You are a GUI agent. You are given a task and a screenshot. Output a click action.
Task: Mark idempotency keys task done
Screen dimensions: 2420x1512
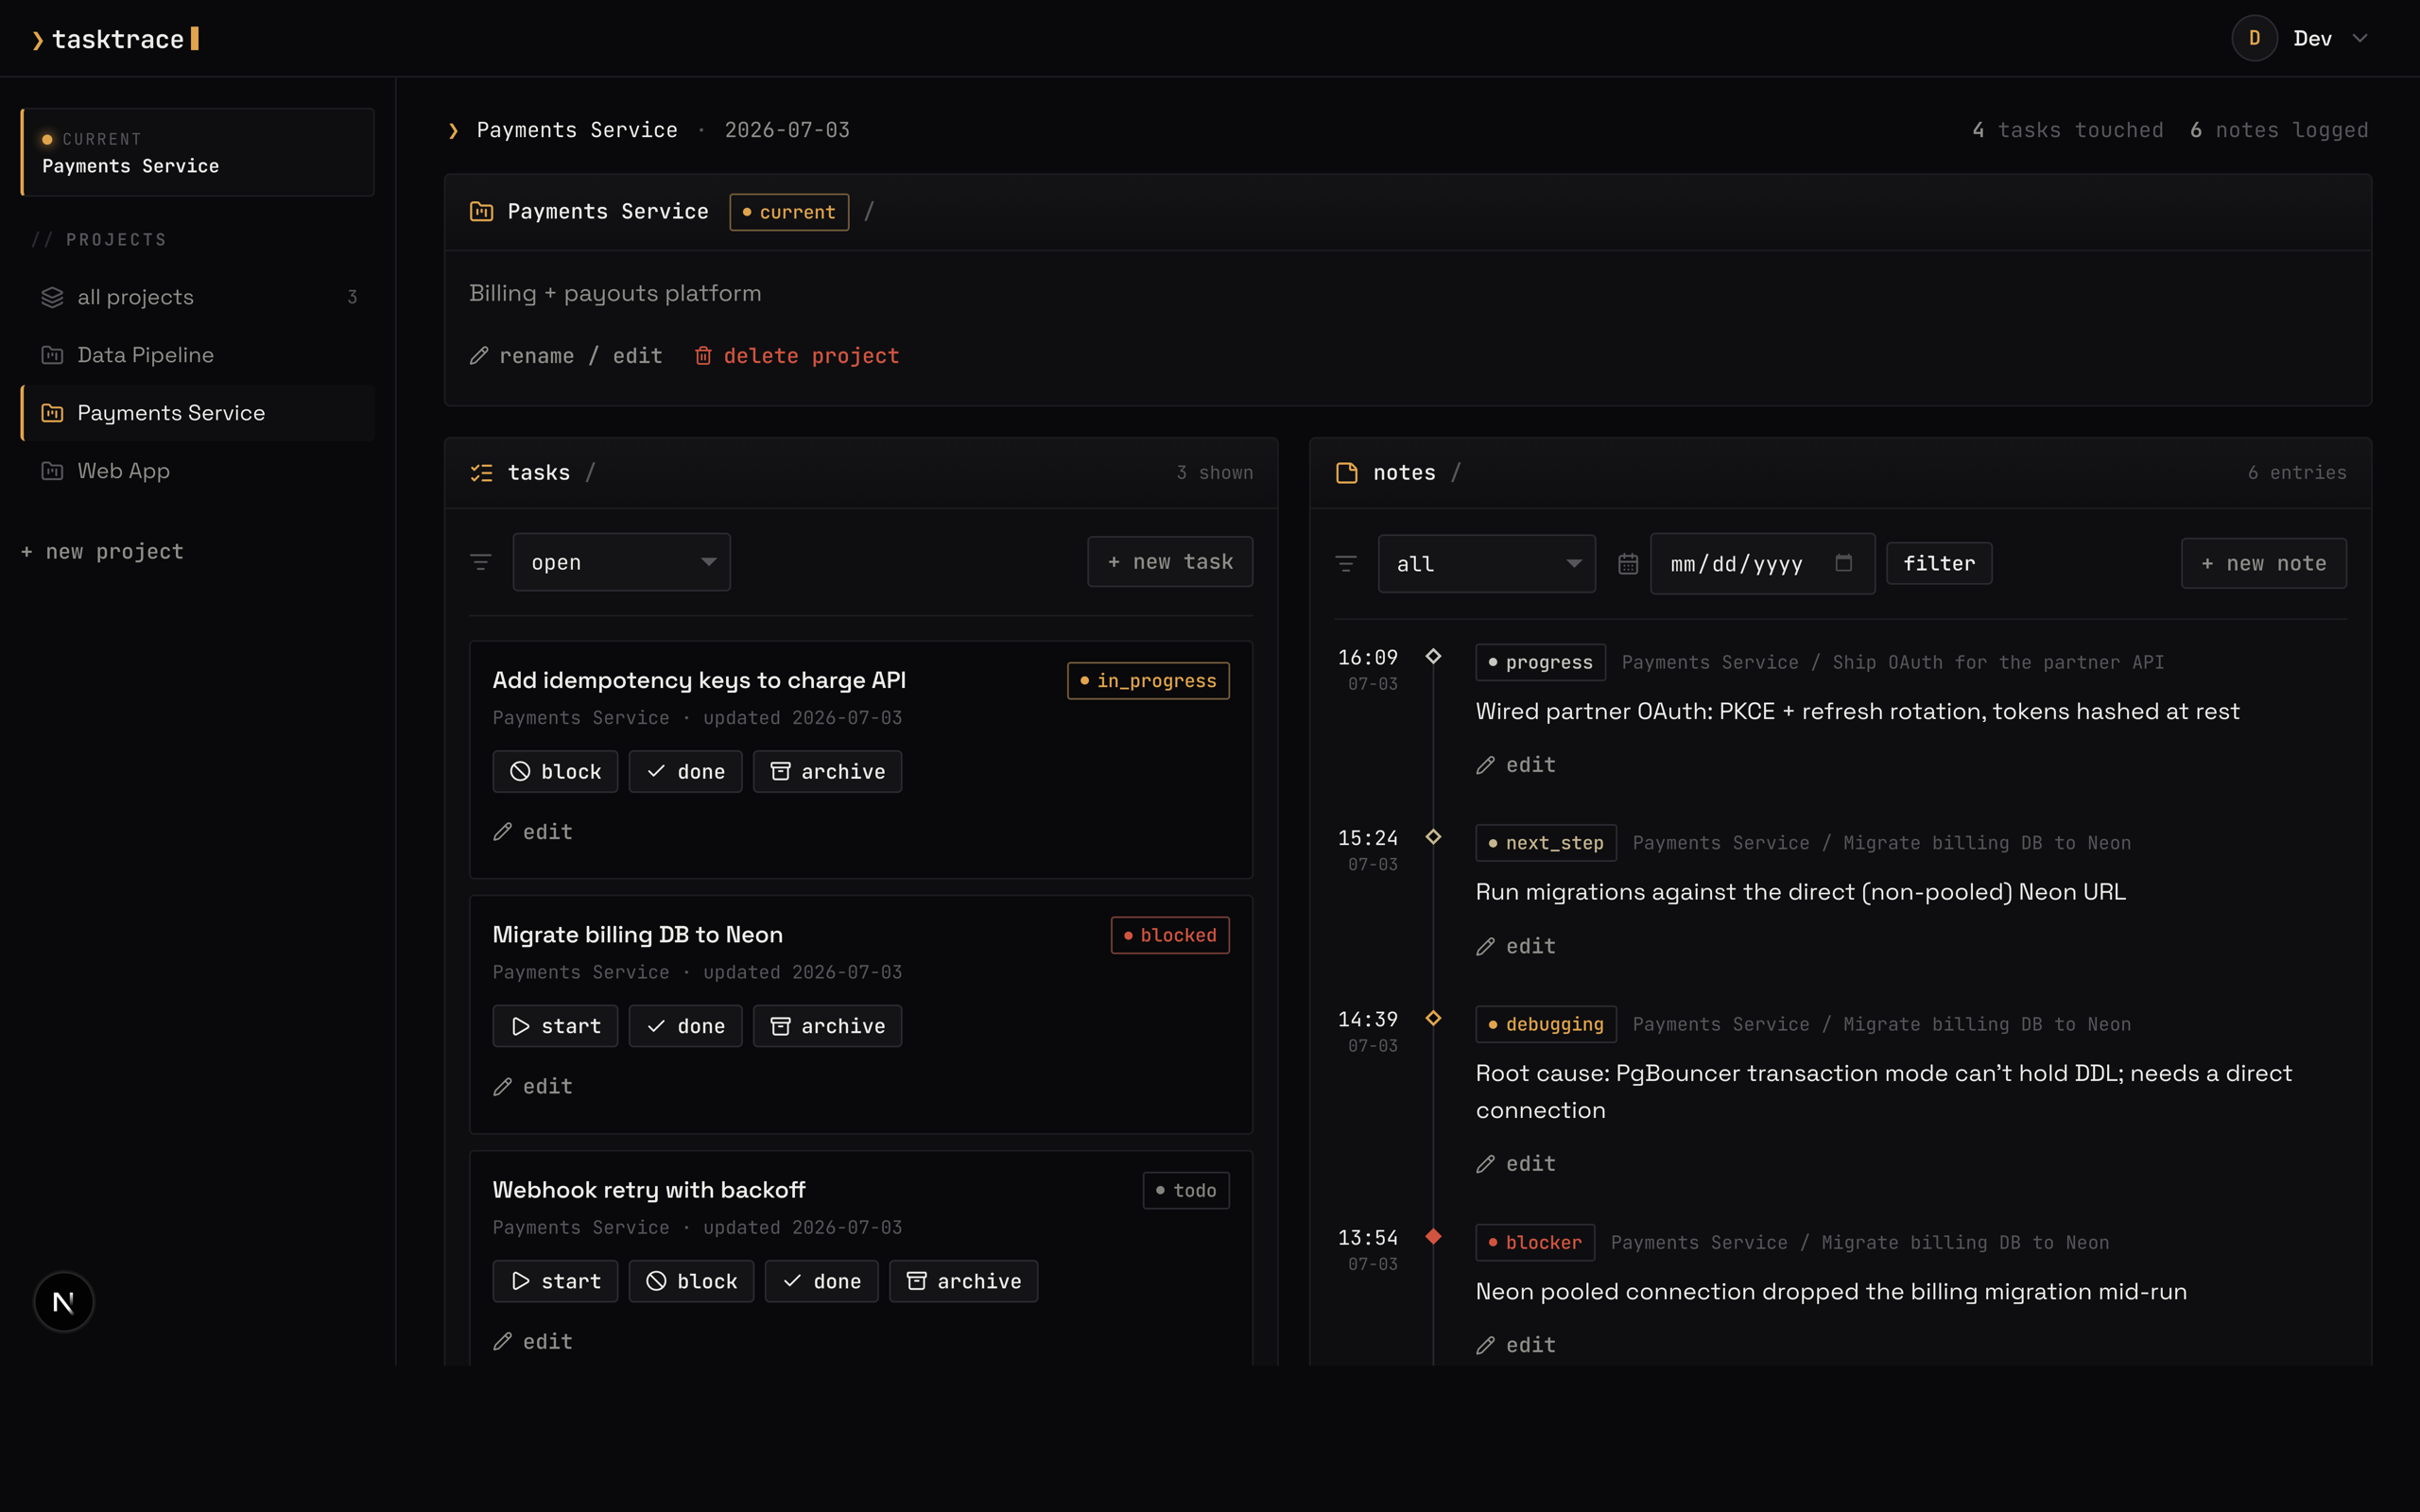point(685,771)
